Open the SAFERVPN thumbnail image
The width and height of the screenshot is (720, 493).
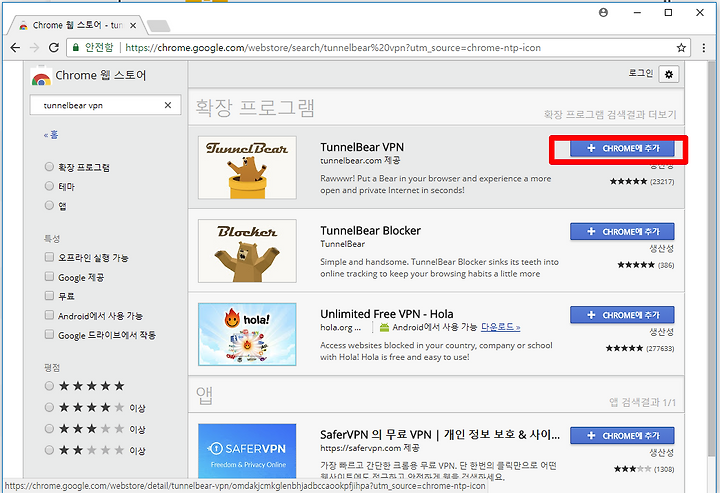pos(247,452)
